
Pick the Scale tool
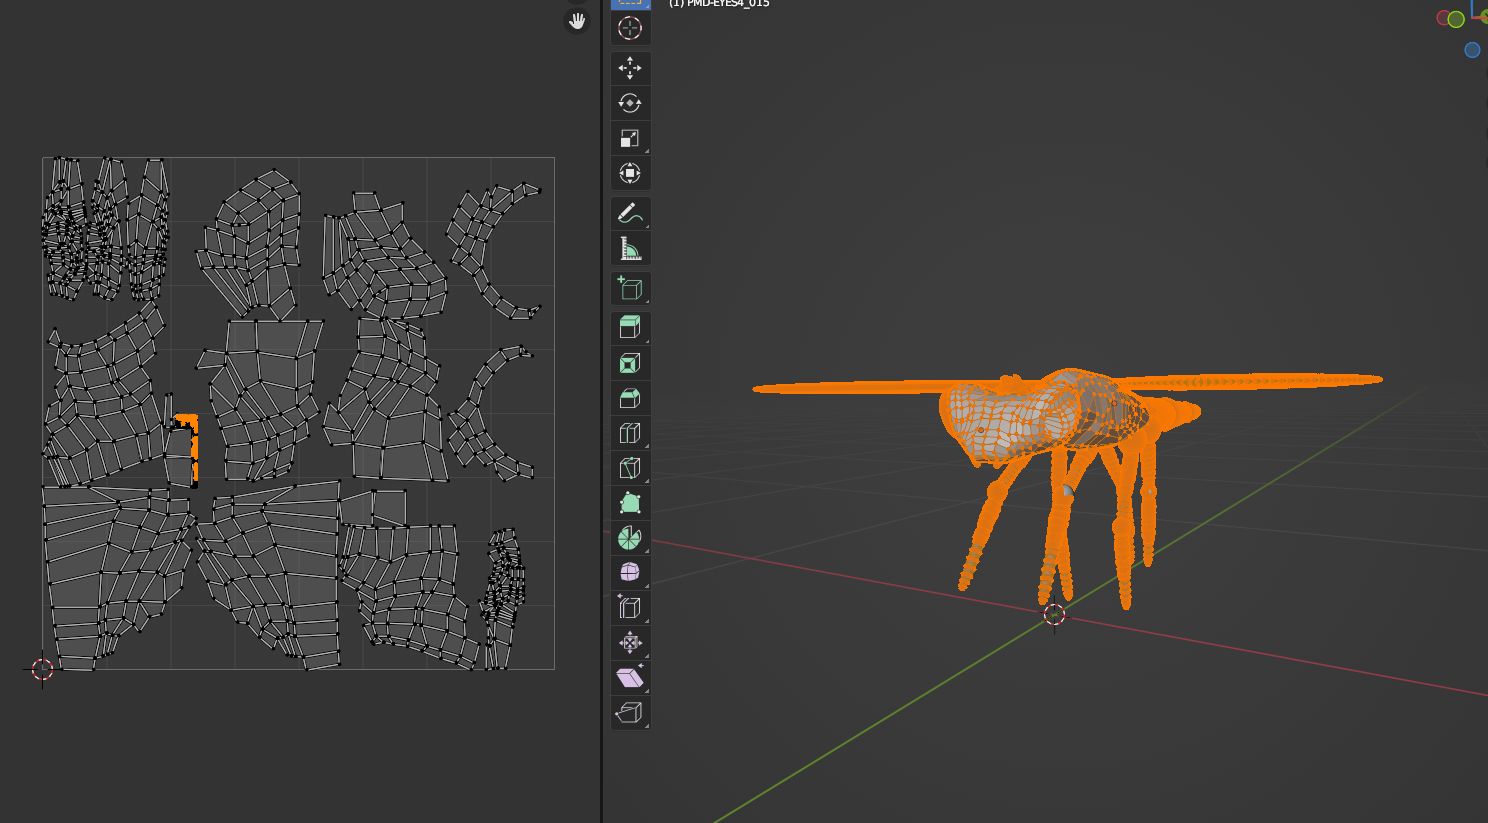[x=630, y=138]
